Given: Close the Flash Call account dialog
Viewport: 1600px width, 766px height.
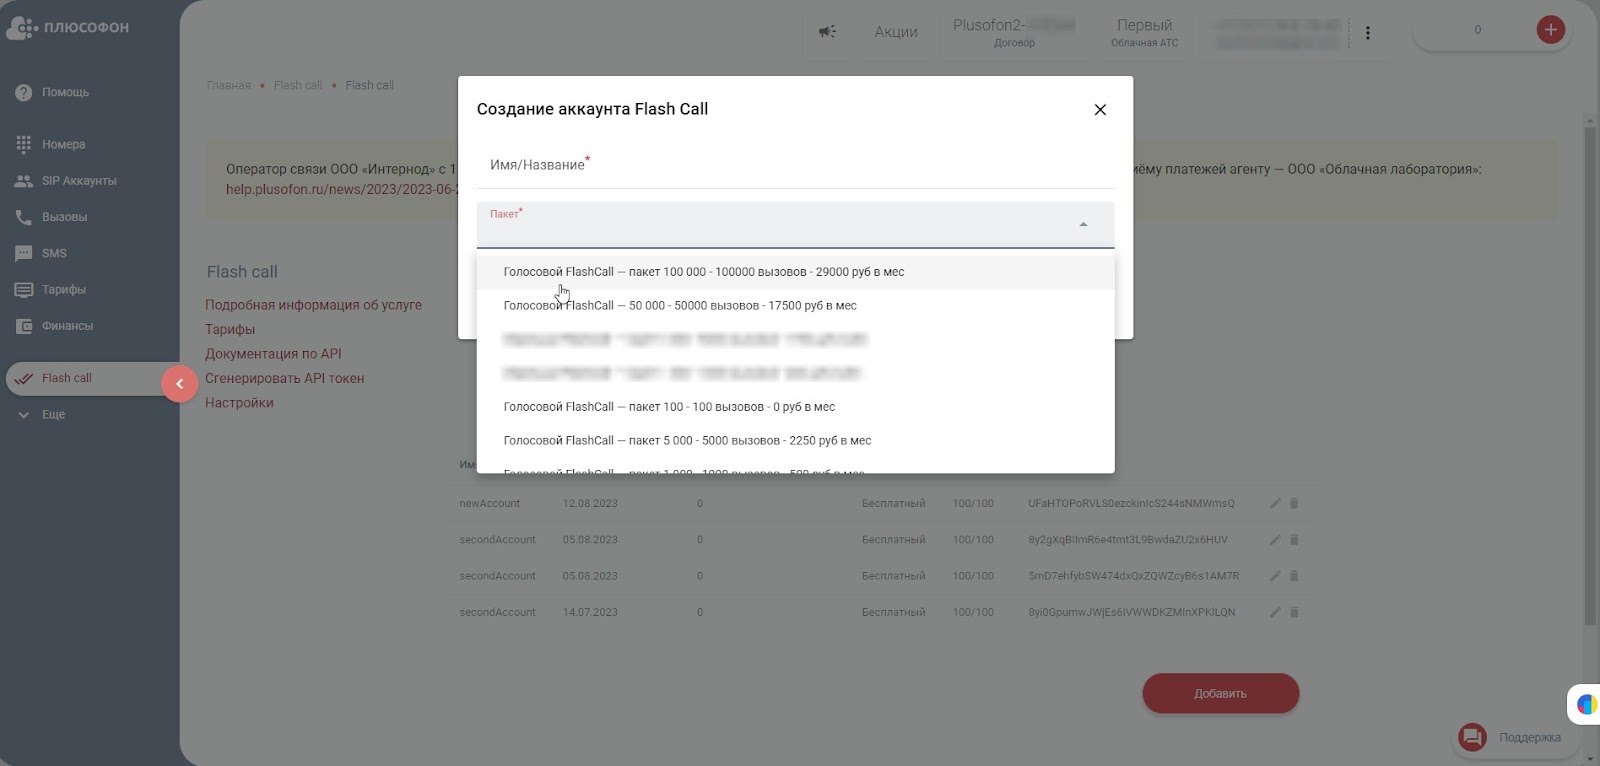Looking at the screenshot, I should click(x=1100, y=110).
